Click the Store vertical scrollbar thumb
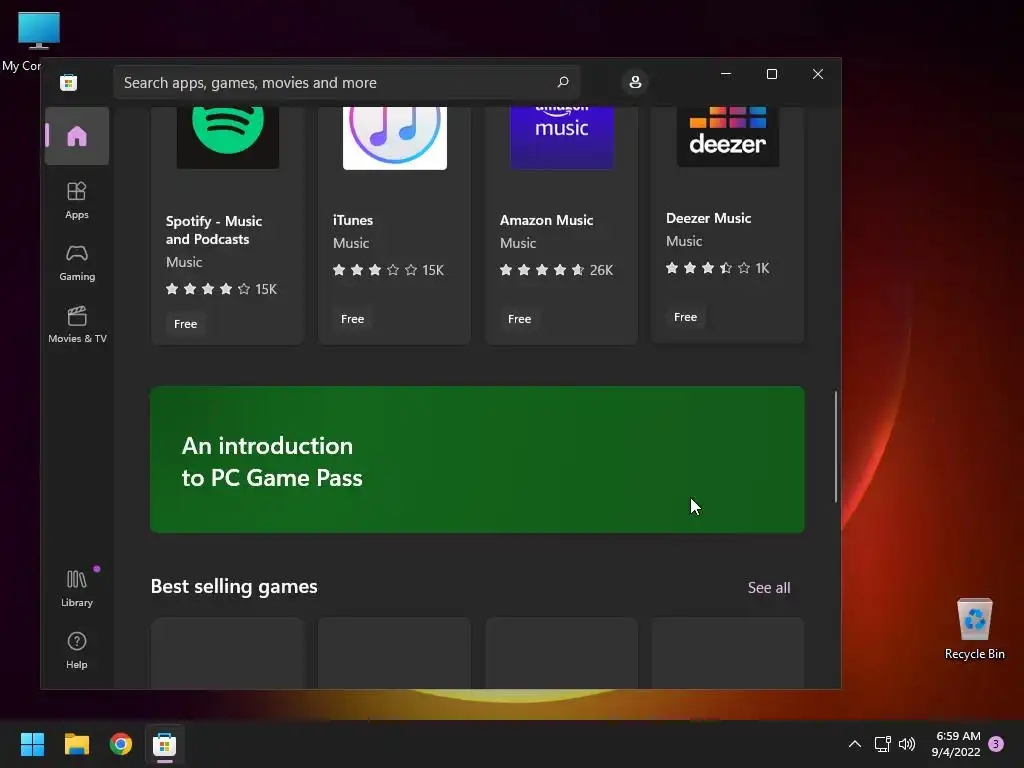The height and width of the screenshot is (768, 1024). coord(835,447)
